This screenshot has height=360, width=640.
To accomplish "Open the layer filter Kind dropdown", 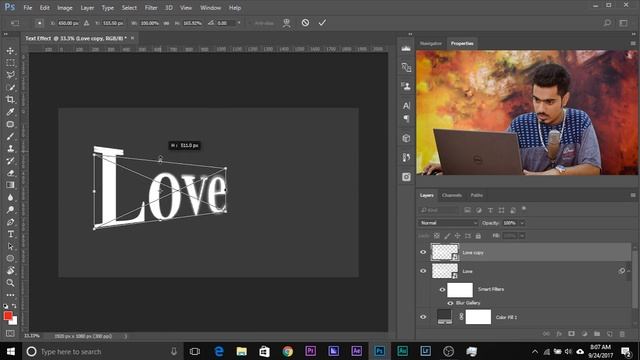I will point(438,210).
